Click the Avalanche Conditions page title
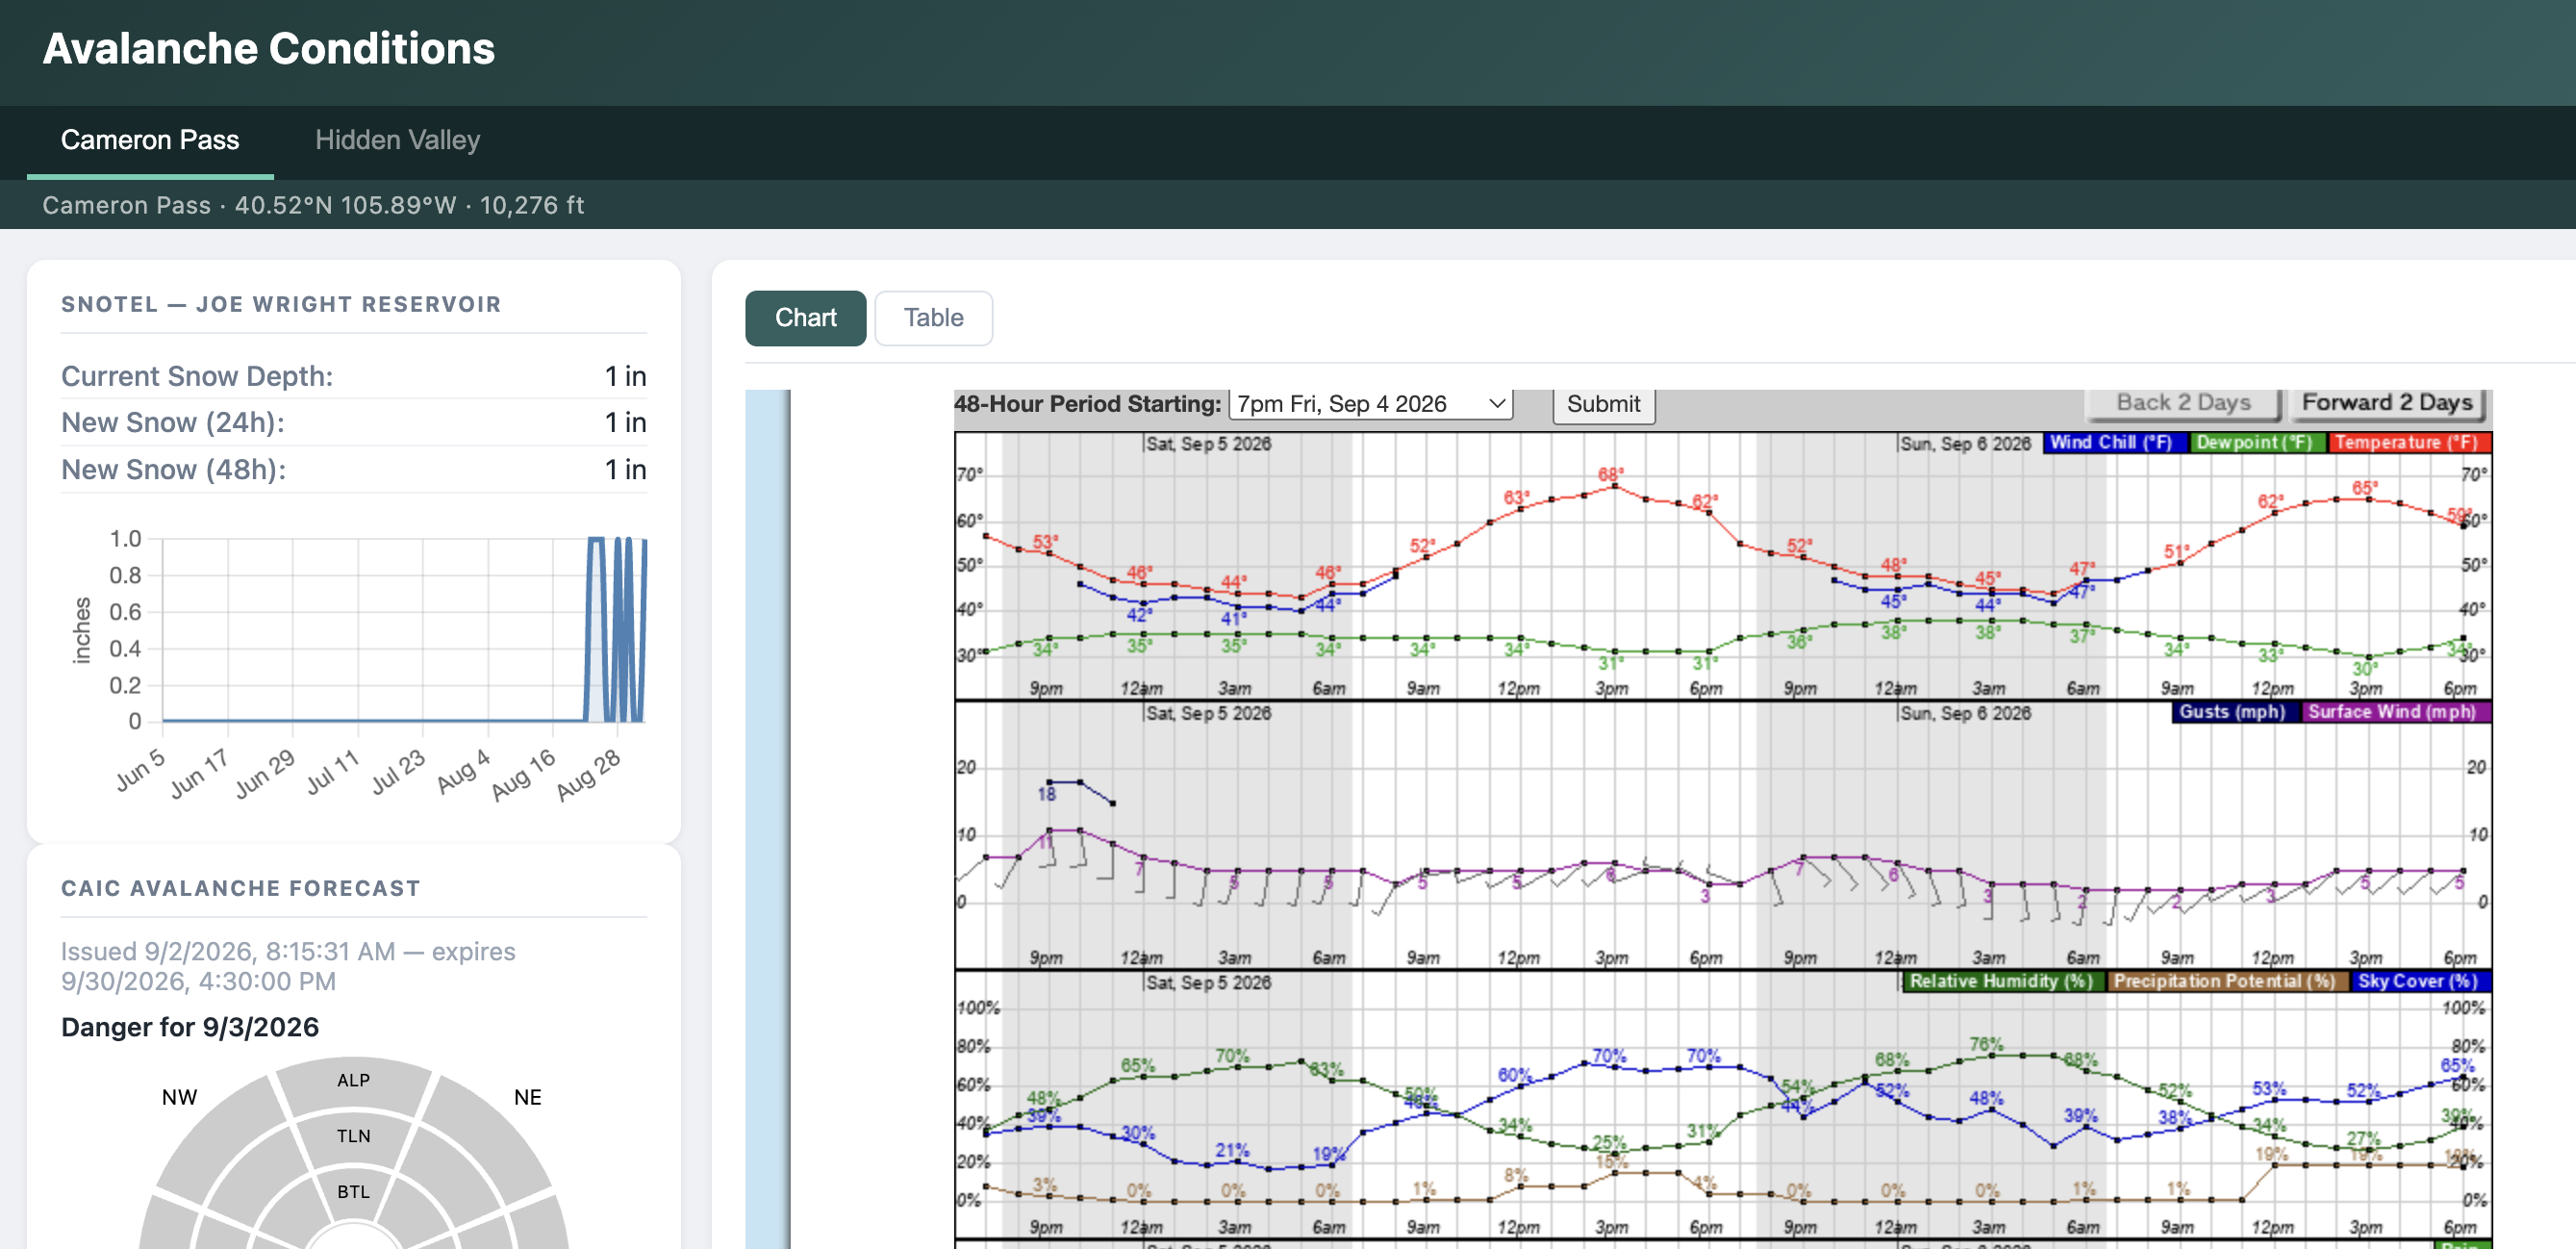This screenshot has height=1249, width=2576. [268, 49]
